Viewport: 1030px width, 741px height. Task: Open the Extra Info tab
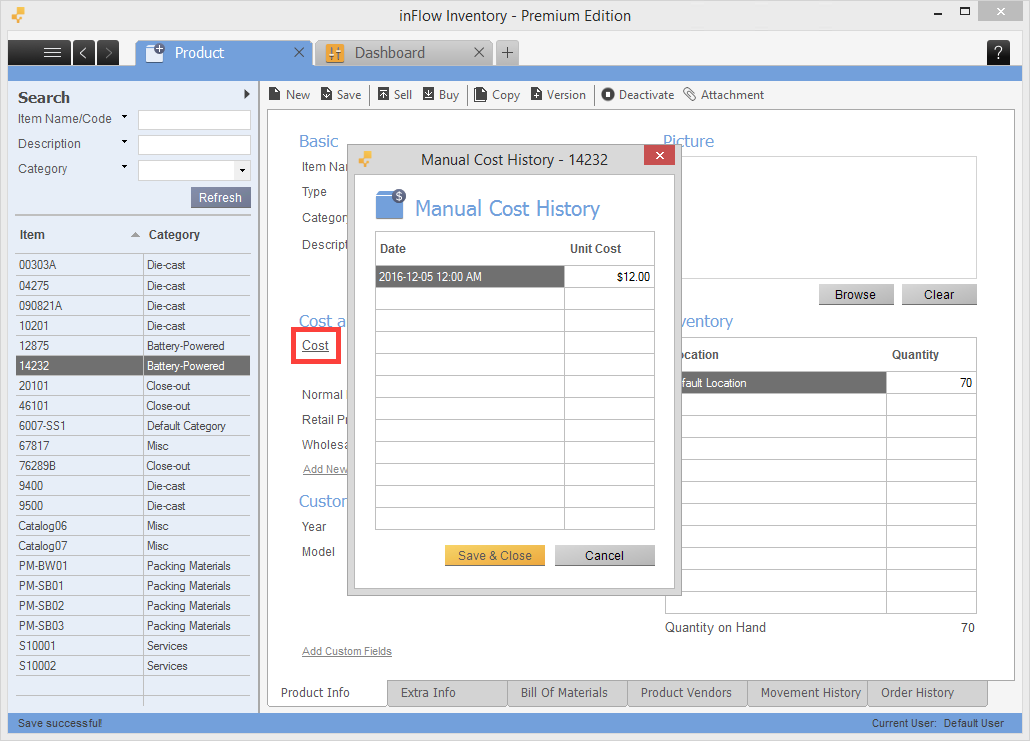tap(447, 692)
